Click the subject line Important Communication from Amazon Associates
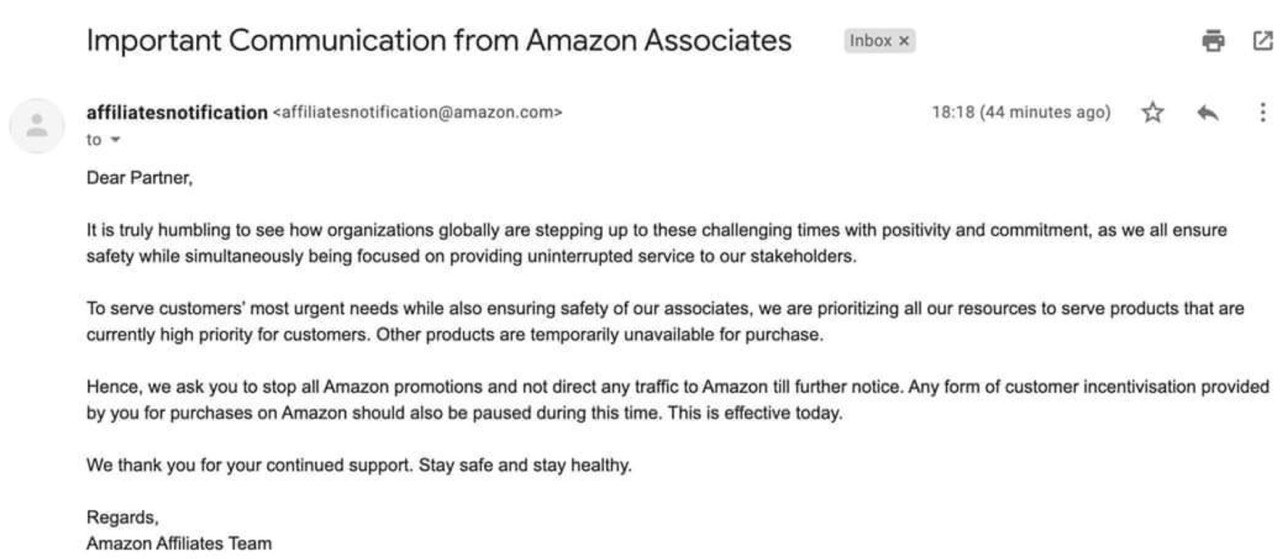Viewport: 1280px width, 559px height. coord(439,41)
